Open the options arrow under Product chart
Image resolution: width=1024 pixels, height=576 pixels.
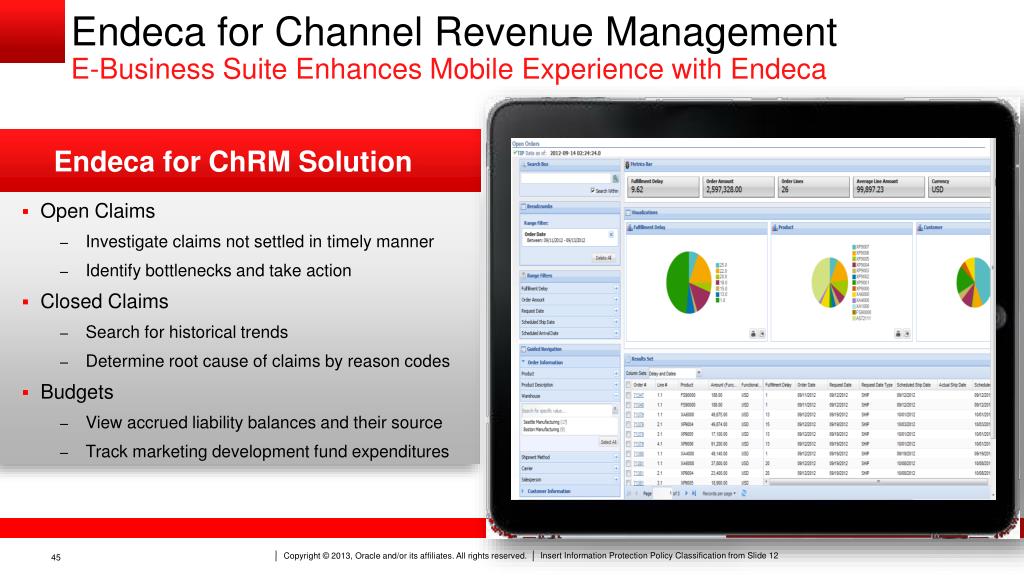pos(906,334)
